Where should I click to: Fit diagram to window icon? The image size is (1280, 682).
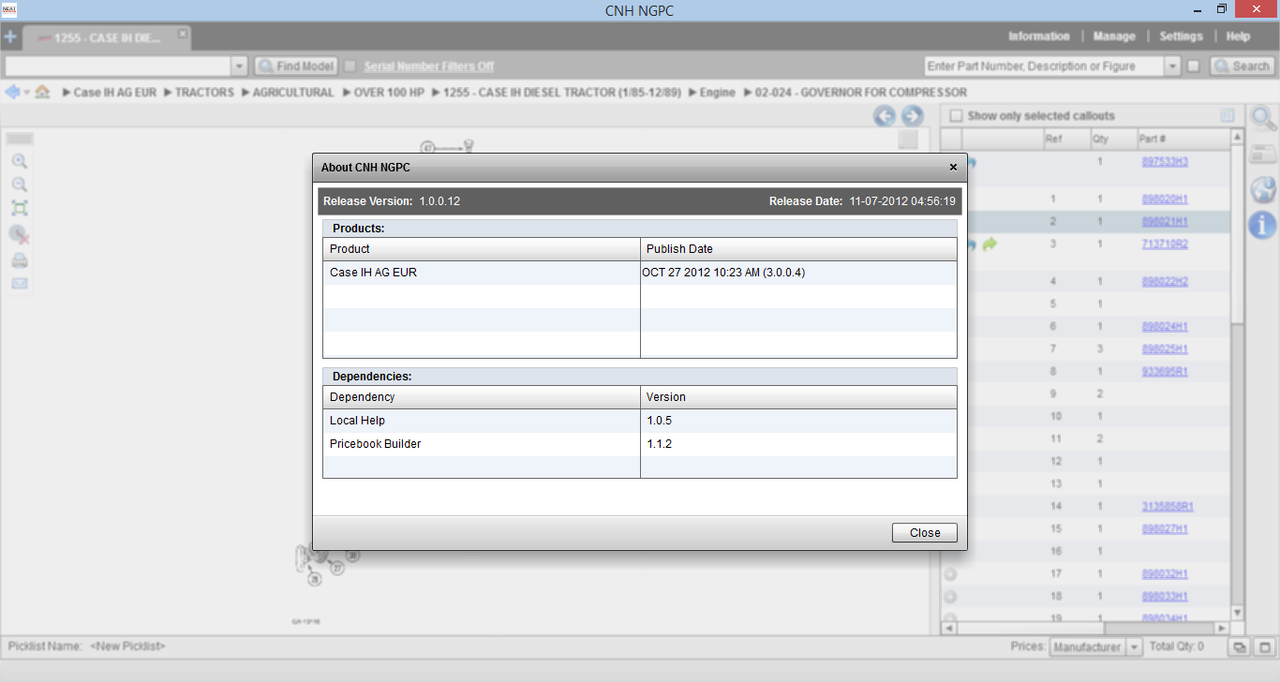19,208
